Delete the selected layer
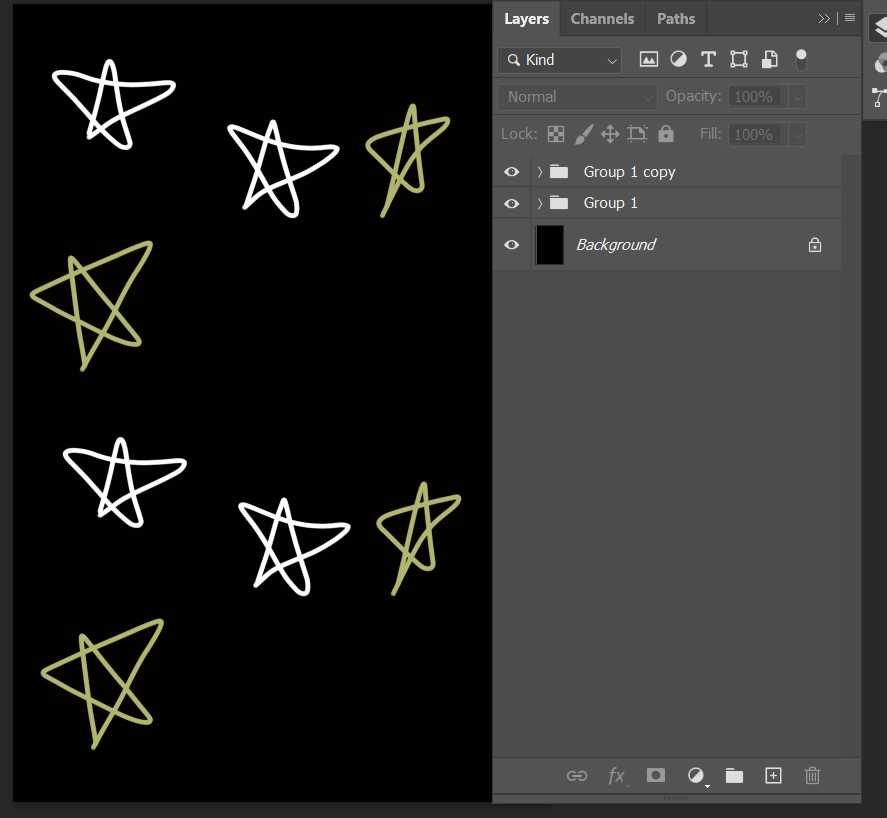The width and height of the screenshot is (887, 818). 811,776
